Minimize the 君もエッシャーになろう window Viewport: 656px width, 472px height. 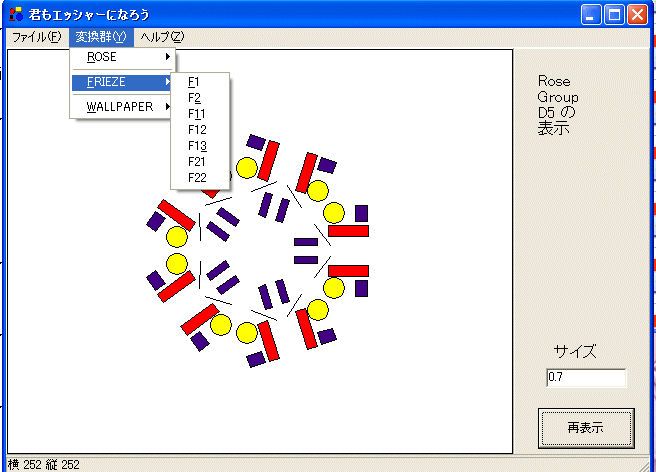591,15
